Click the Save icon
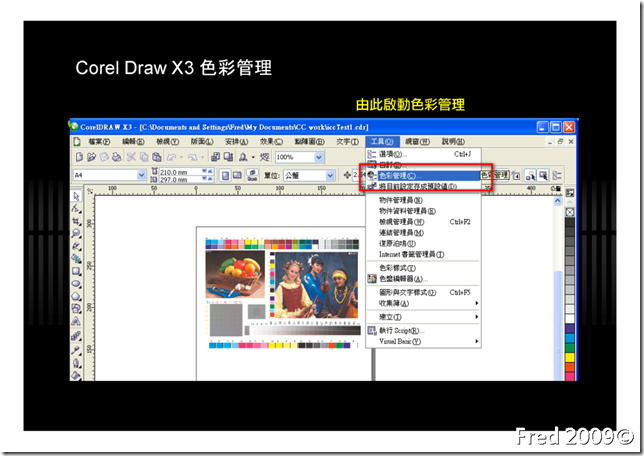 [104, 157]
